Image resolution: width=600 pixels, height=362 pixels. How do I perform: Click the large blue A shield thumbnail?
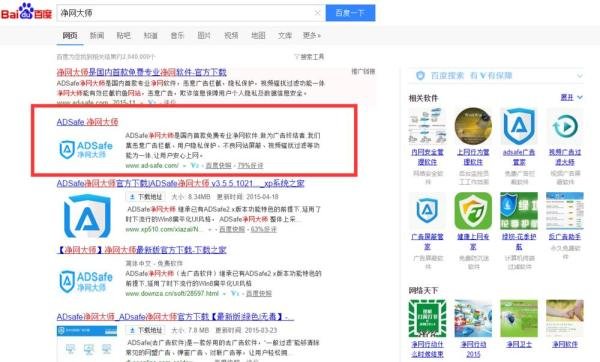[88, 216]
